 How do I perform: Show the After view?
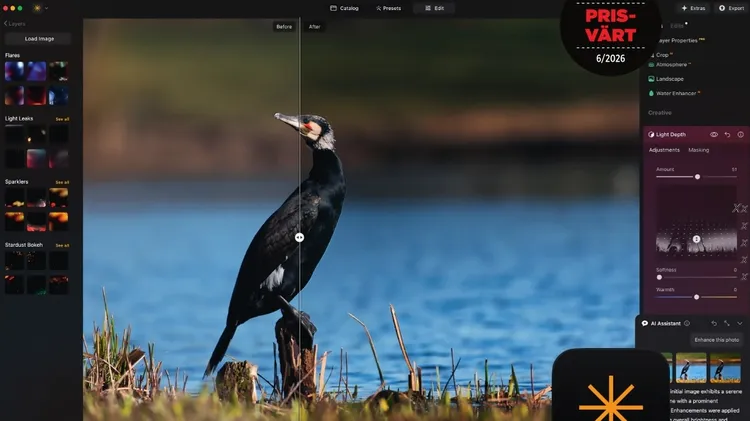pyautogui.click(x=314, y=27)
